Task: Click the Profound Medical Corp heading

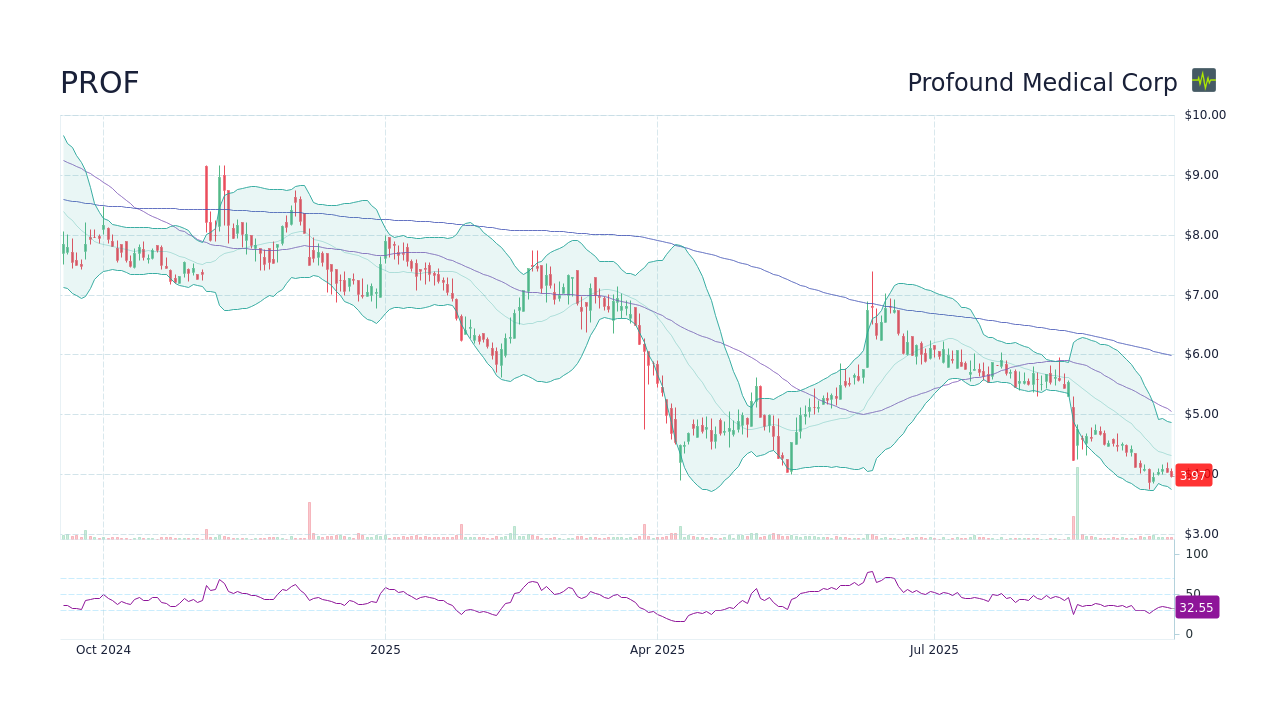Action: [x=1042, y=83]
